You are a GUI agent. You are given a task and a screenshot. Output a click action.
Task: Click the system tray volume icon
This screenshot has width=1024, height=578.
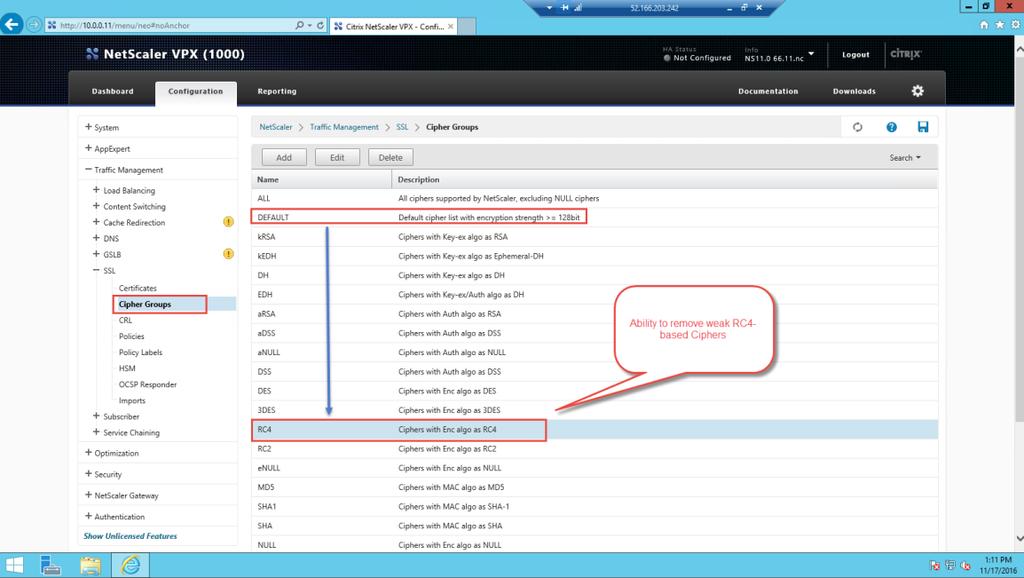tap(965, 566)
